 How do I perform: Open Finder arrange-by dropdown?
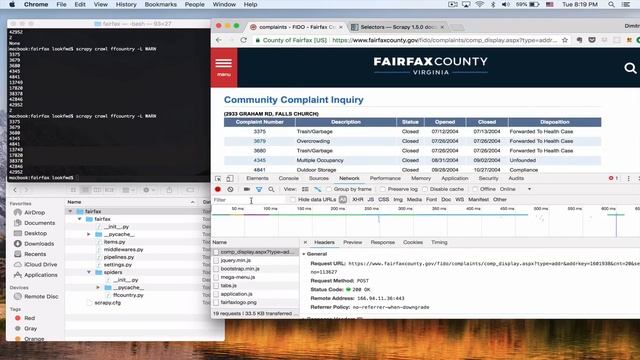pyautogui.click(x=129, y=190)
